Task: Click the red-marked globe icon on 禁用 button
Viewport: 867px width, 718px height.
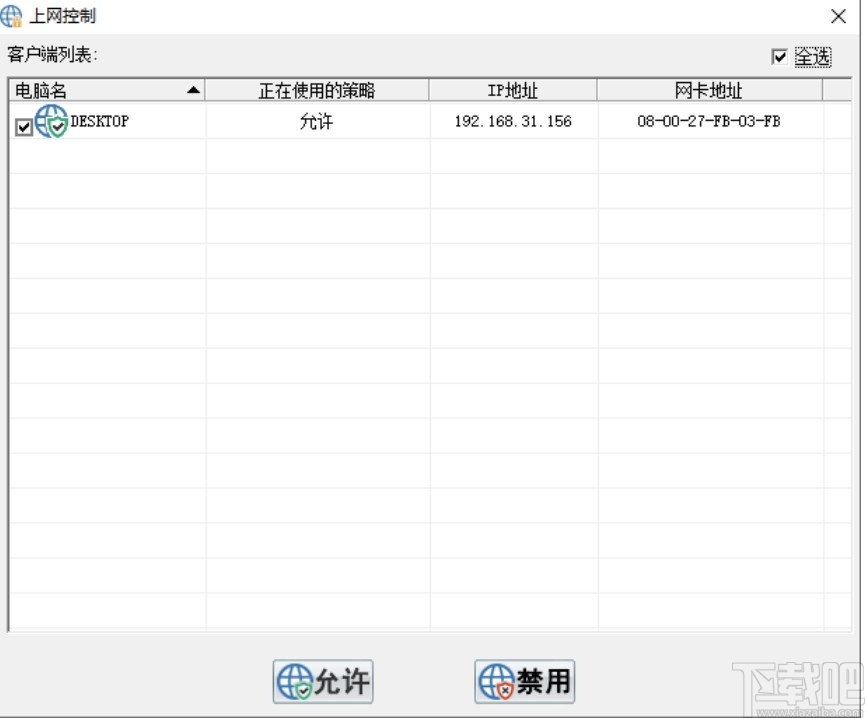Action: 495,681
